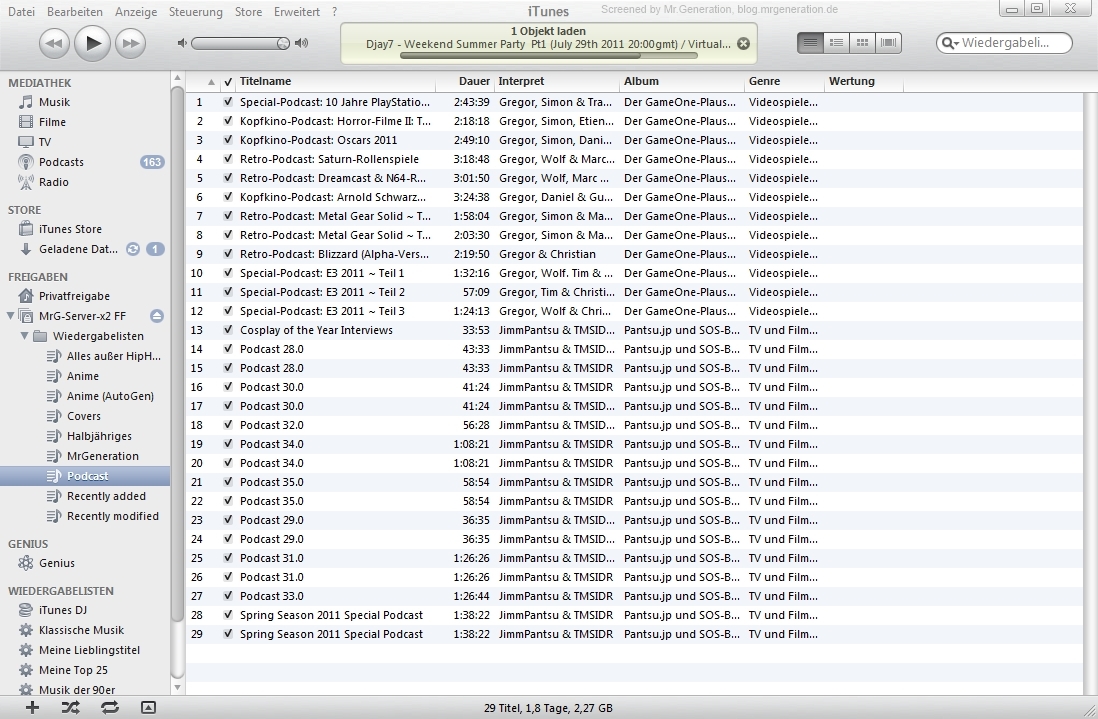Collapse the MrG-Server-x2 FF shared library
Image resolution: width=1098 pixels, height=719 pixels.
click(x=11, y=316)
